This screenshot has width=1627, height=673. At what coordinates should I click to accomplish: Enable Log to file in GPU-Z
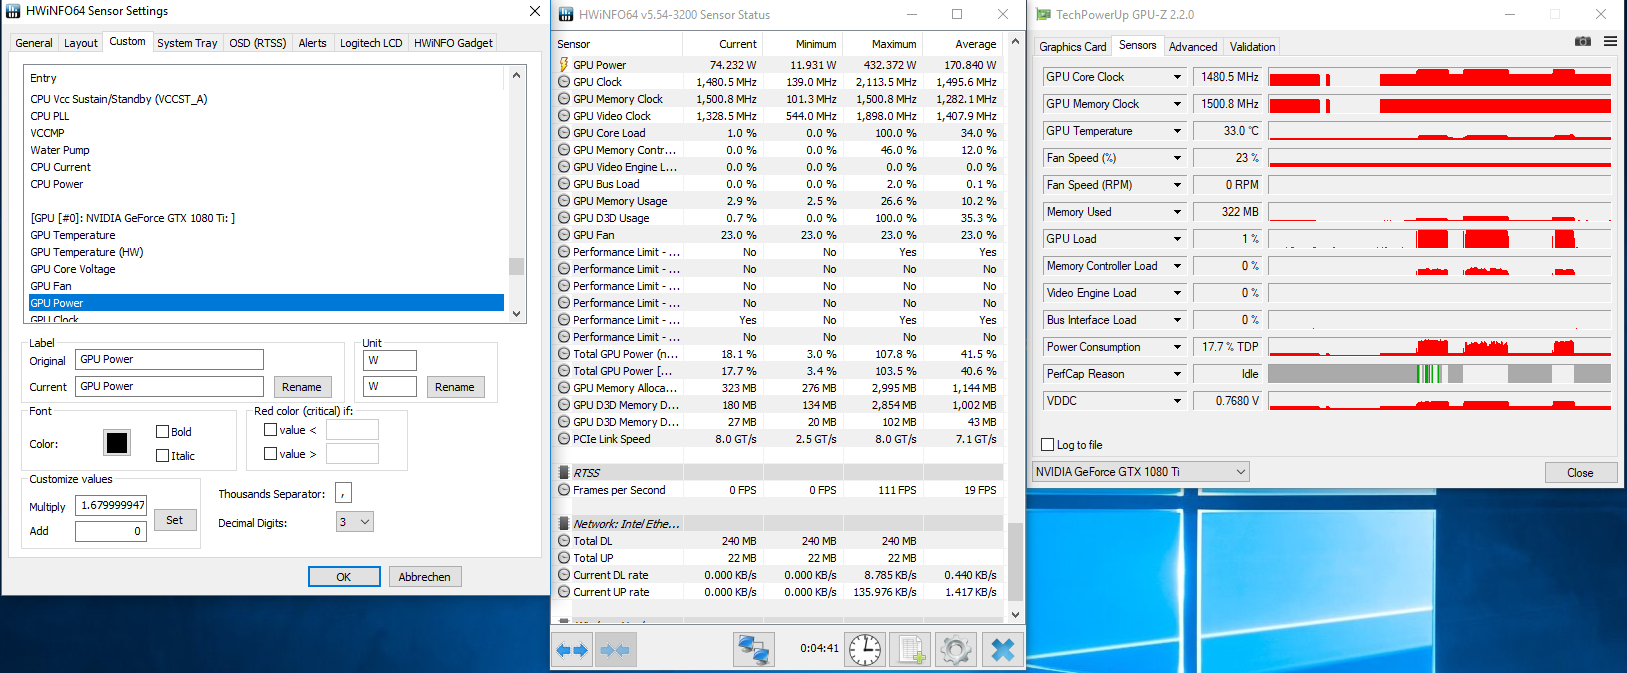click(x=1048, y=445)
